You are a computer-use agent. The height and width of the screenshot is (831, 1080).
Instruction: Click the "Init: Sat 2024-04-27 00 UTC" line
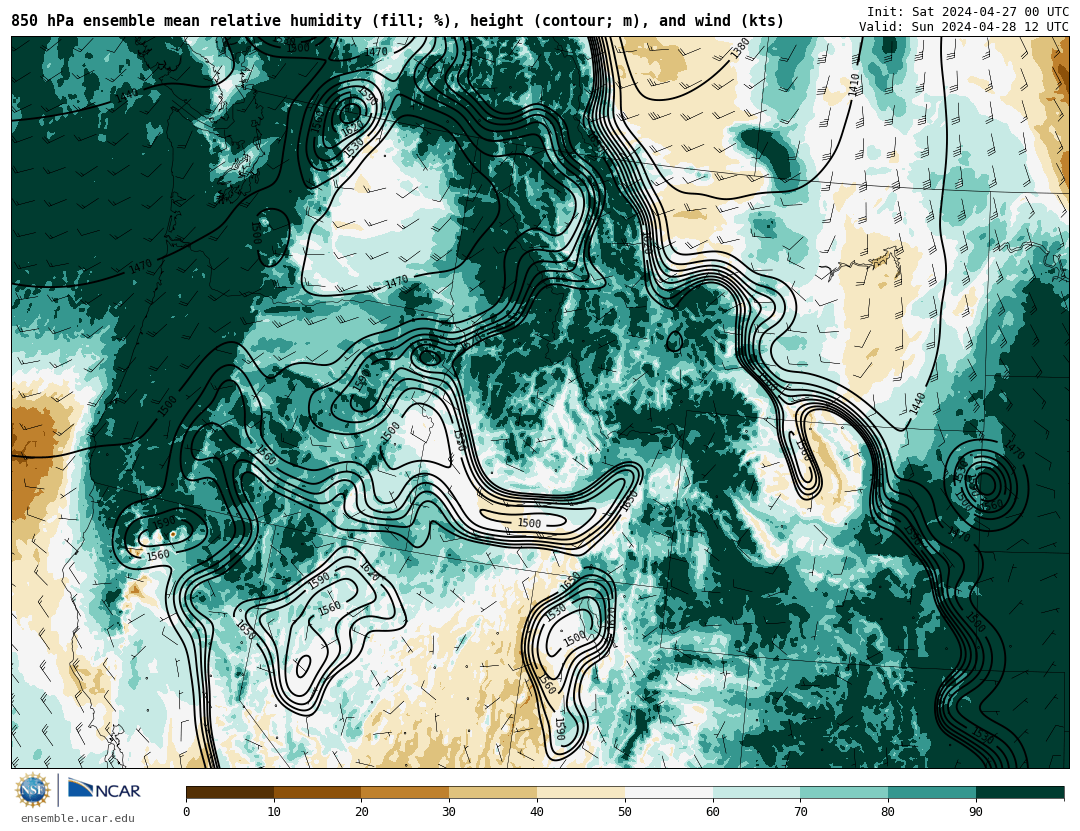point(968,12)
